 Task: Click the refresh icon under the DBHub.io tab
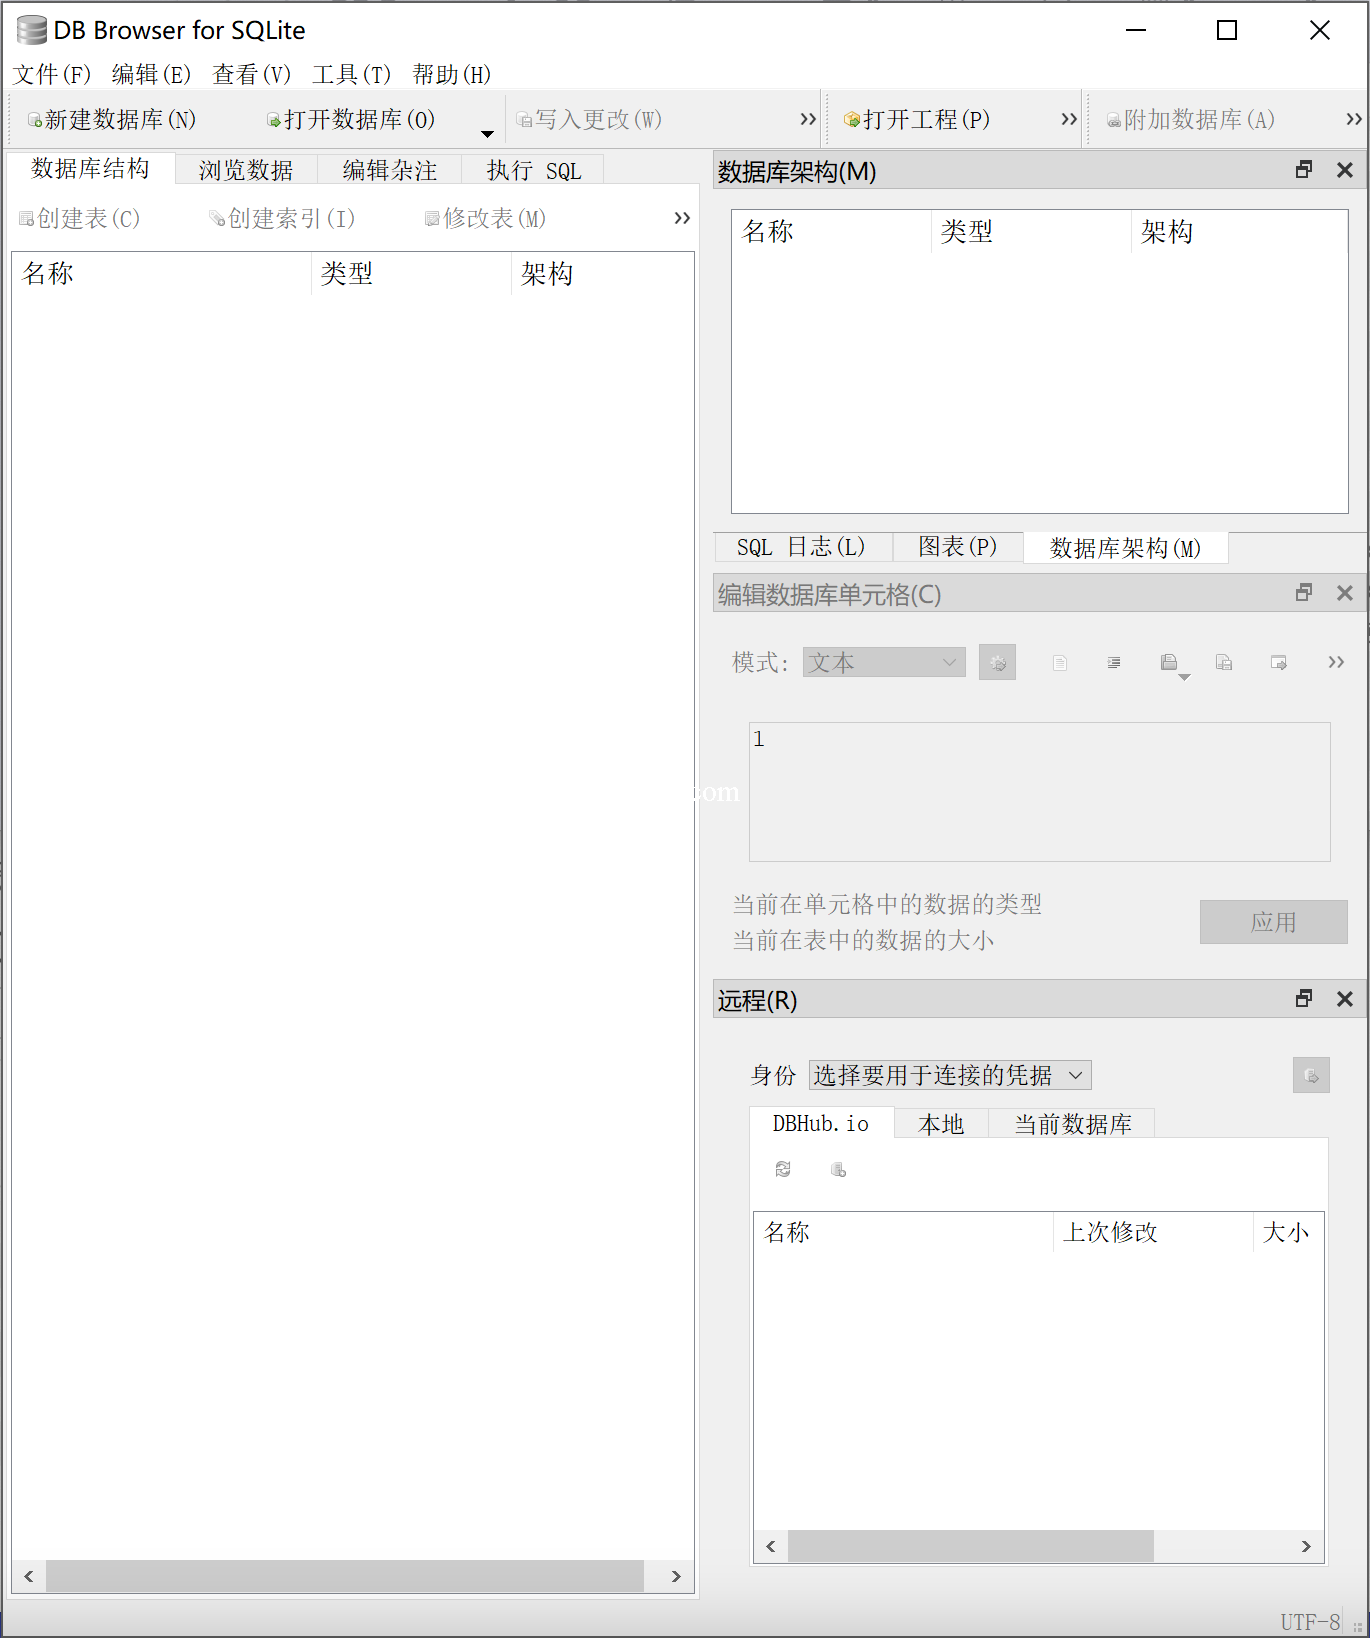(783, 1169)
